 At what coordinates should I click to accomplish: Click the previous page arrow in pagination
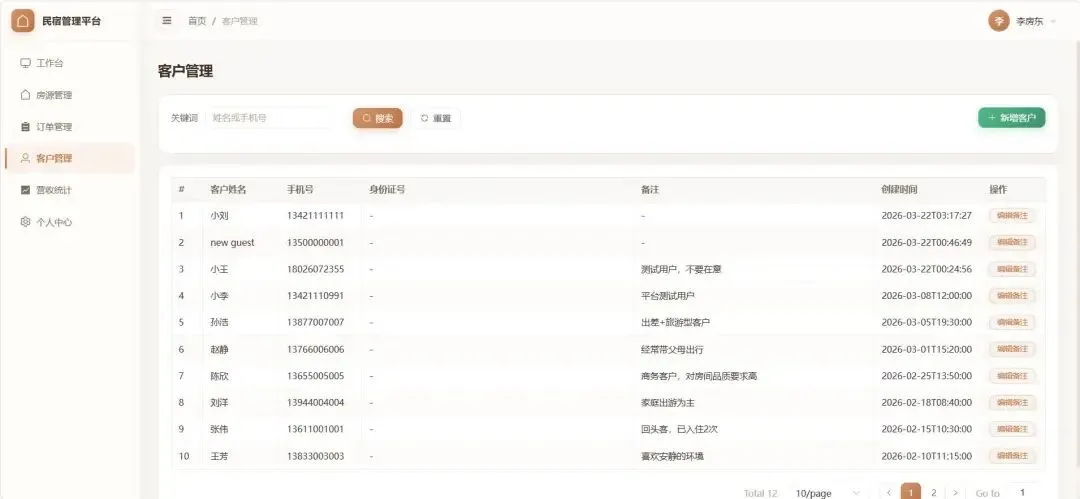click(x=889, y=493)
